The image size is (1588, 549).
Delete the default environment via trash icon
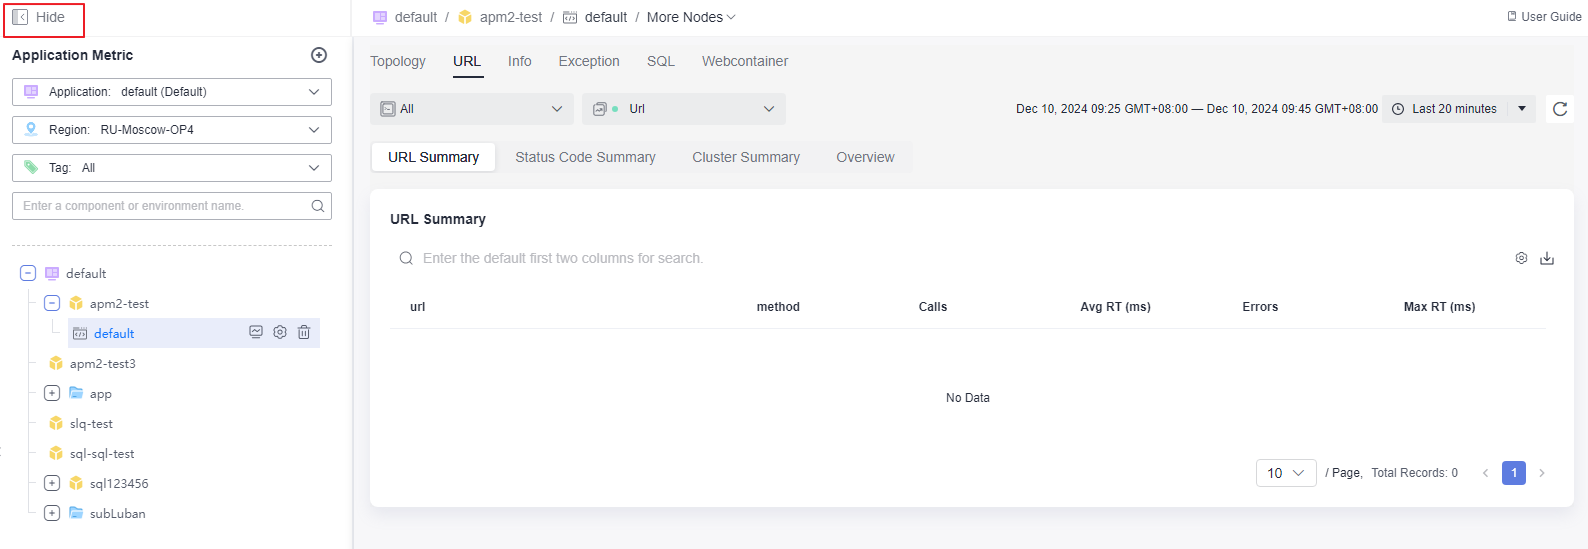pyautogui.click(x=304, y=332)
